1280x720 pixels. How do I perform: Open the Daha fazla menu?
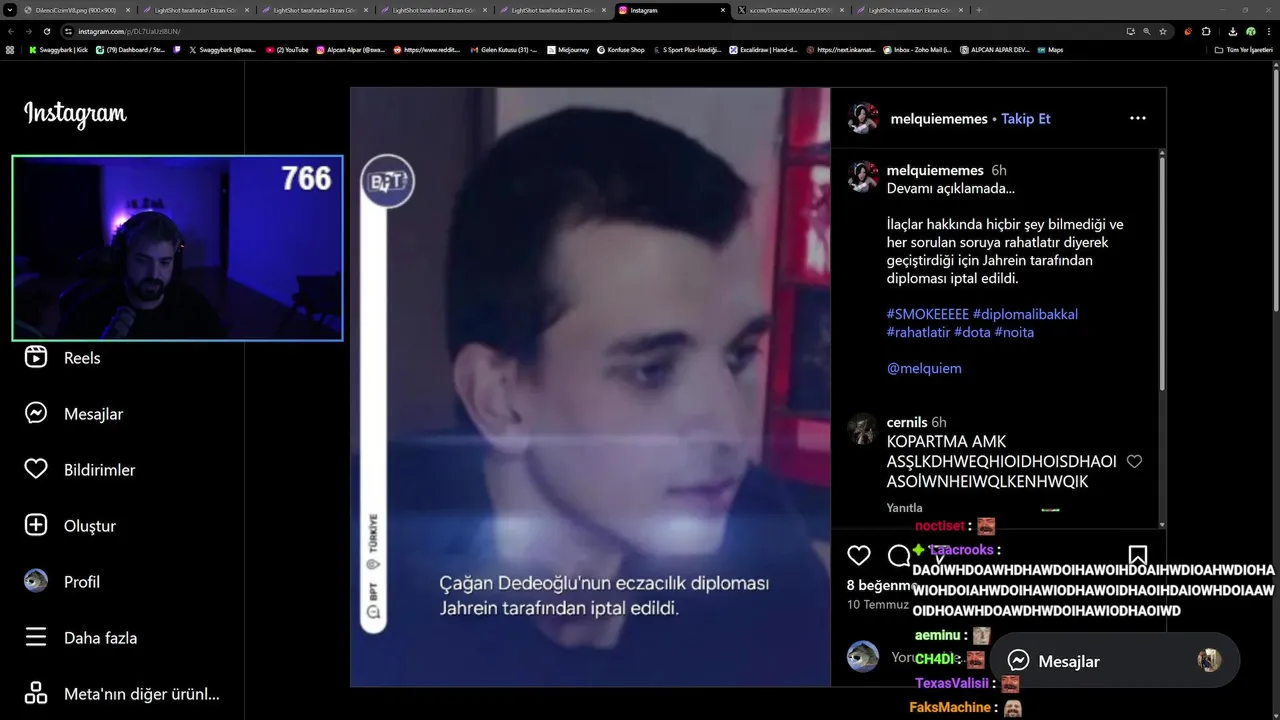click(x=81, y=637)
